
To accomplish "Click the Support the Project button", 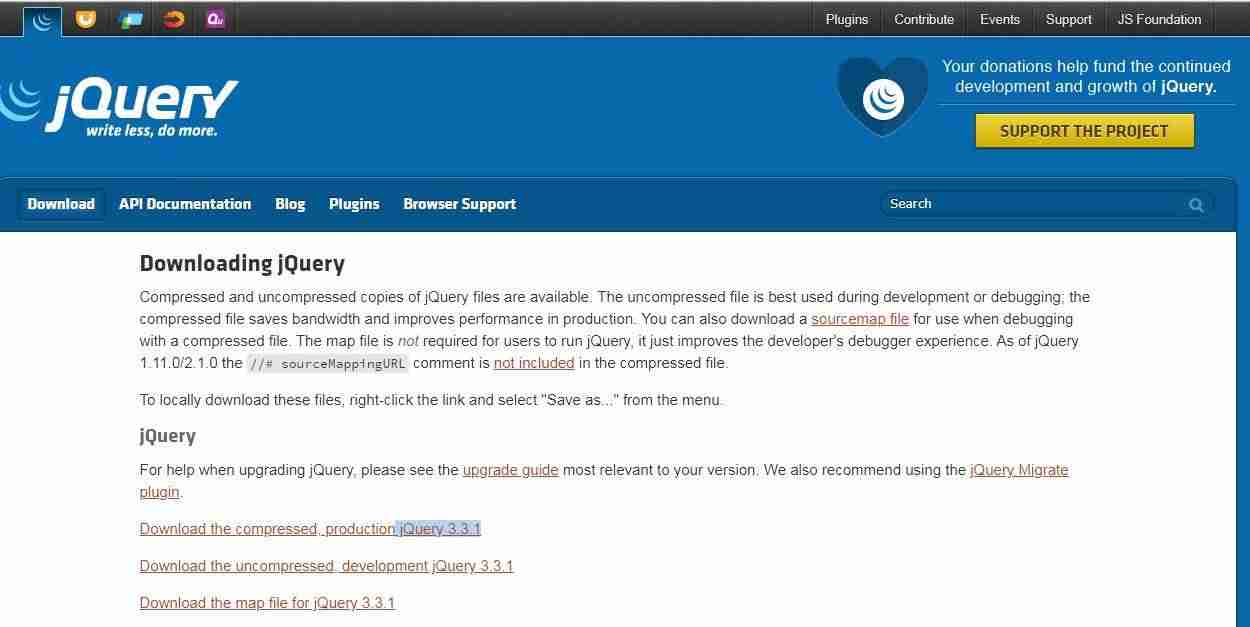I will [1084, 131].
